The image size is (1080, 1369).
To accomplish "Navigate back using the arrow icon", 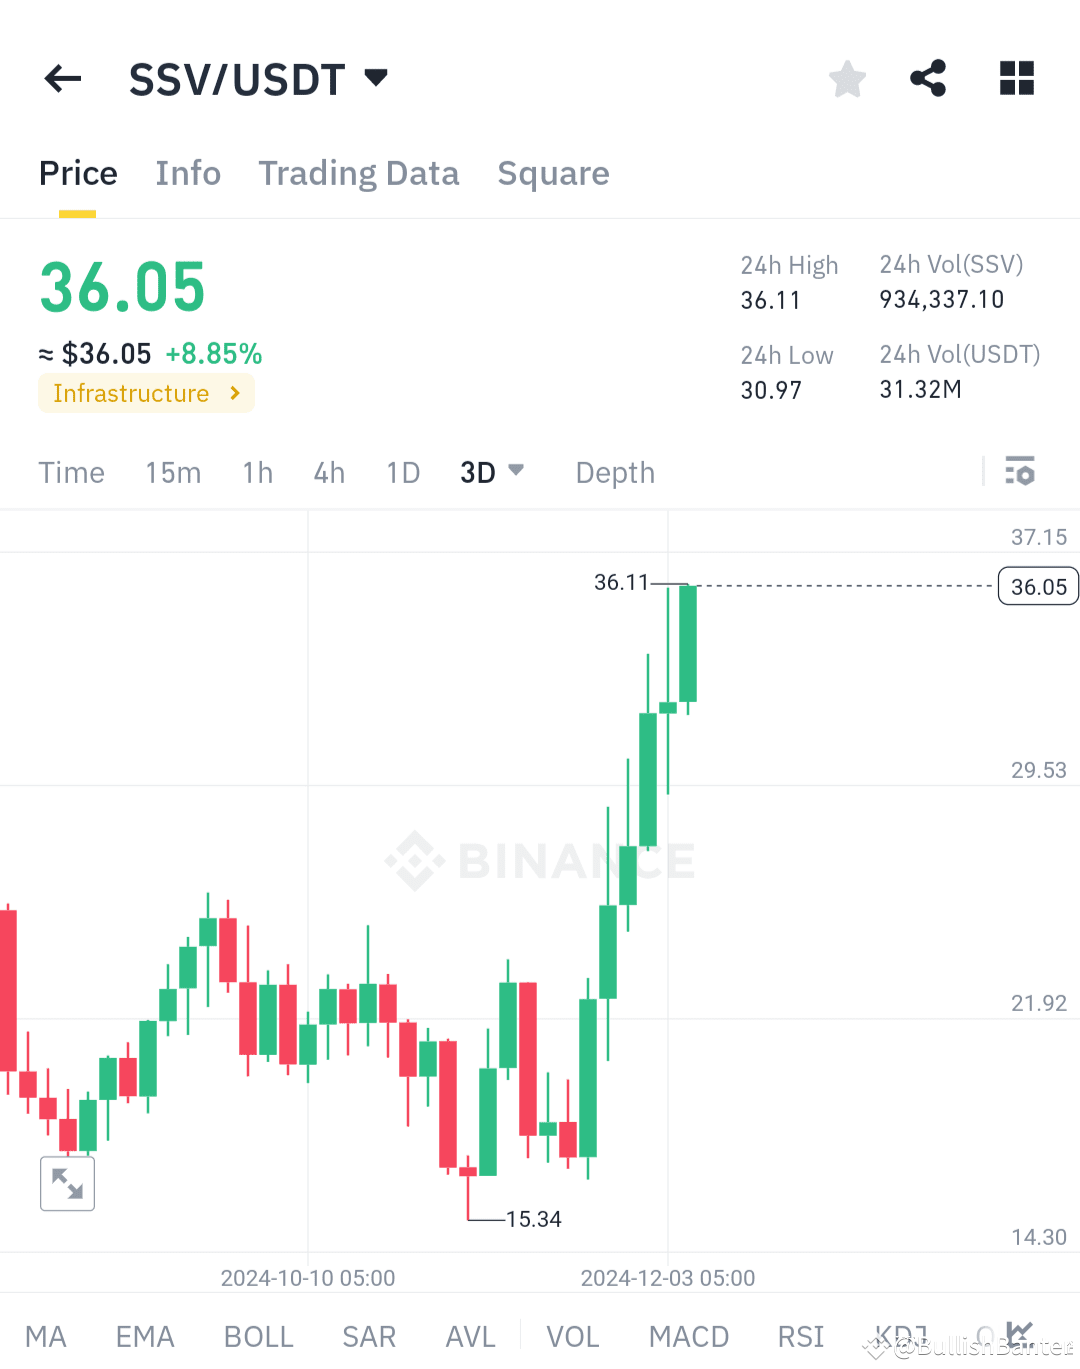I will (x=62, y=78).
